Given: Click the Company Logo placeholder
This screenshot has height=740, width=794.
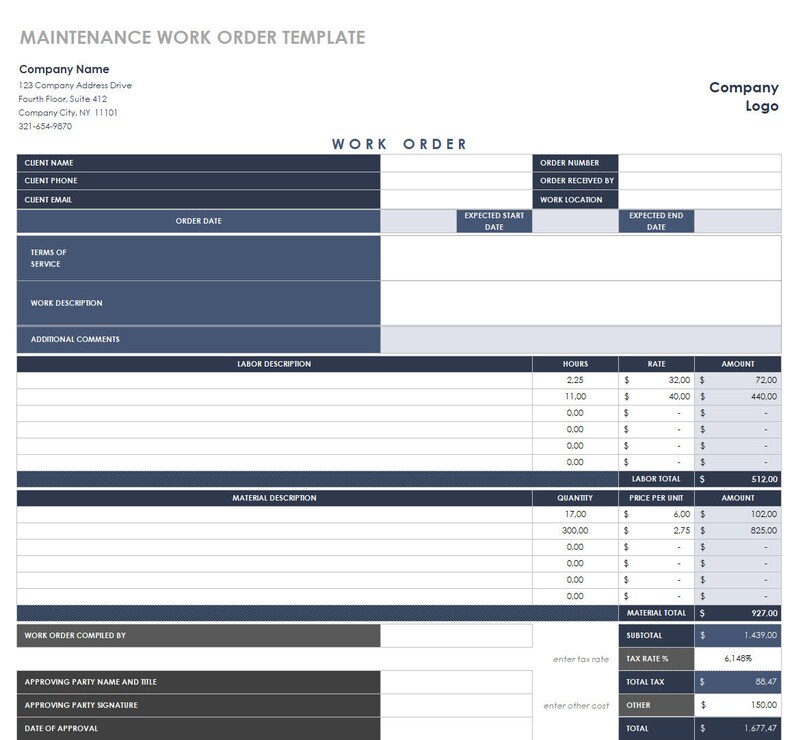Looking at the screenshot, I should [744, 97].
